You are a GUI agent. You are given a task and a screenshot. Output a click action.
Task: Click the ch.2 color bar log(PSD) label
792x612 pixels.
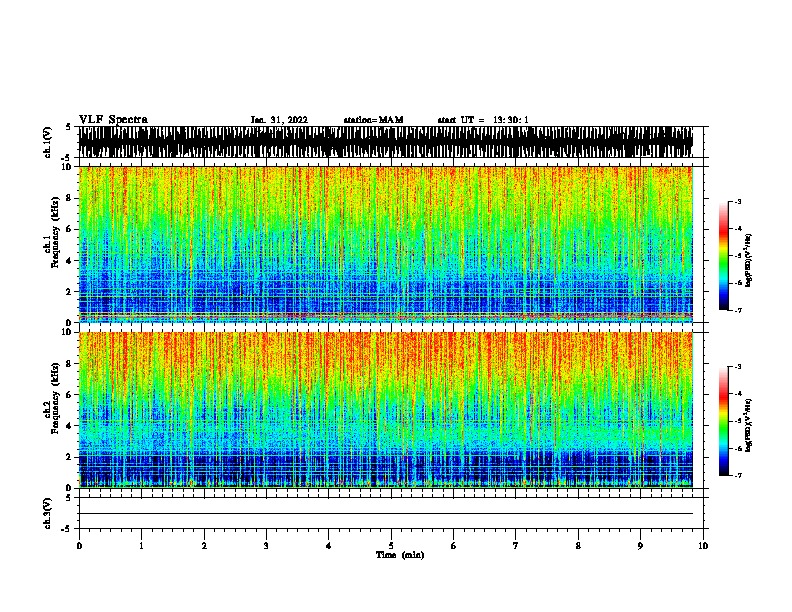[x=748, y=425]
